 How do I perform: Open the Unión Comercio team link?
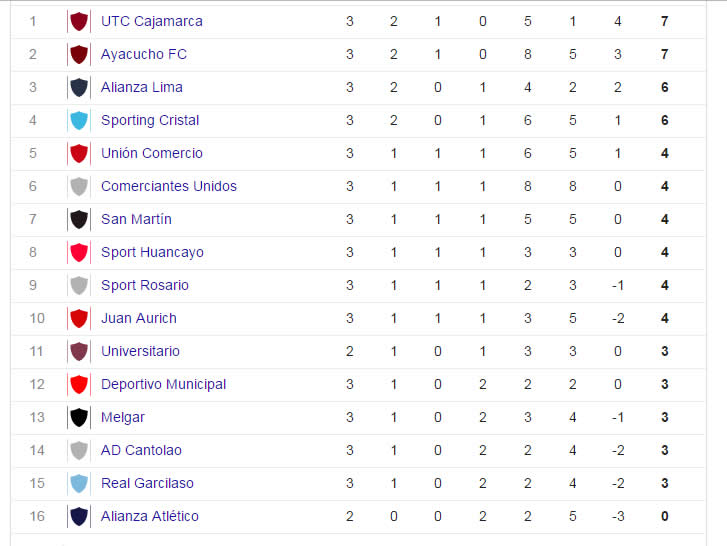coord(152,153)
